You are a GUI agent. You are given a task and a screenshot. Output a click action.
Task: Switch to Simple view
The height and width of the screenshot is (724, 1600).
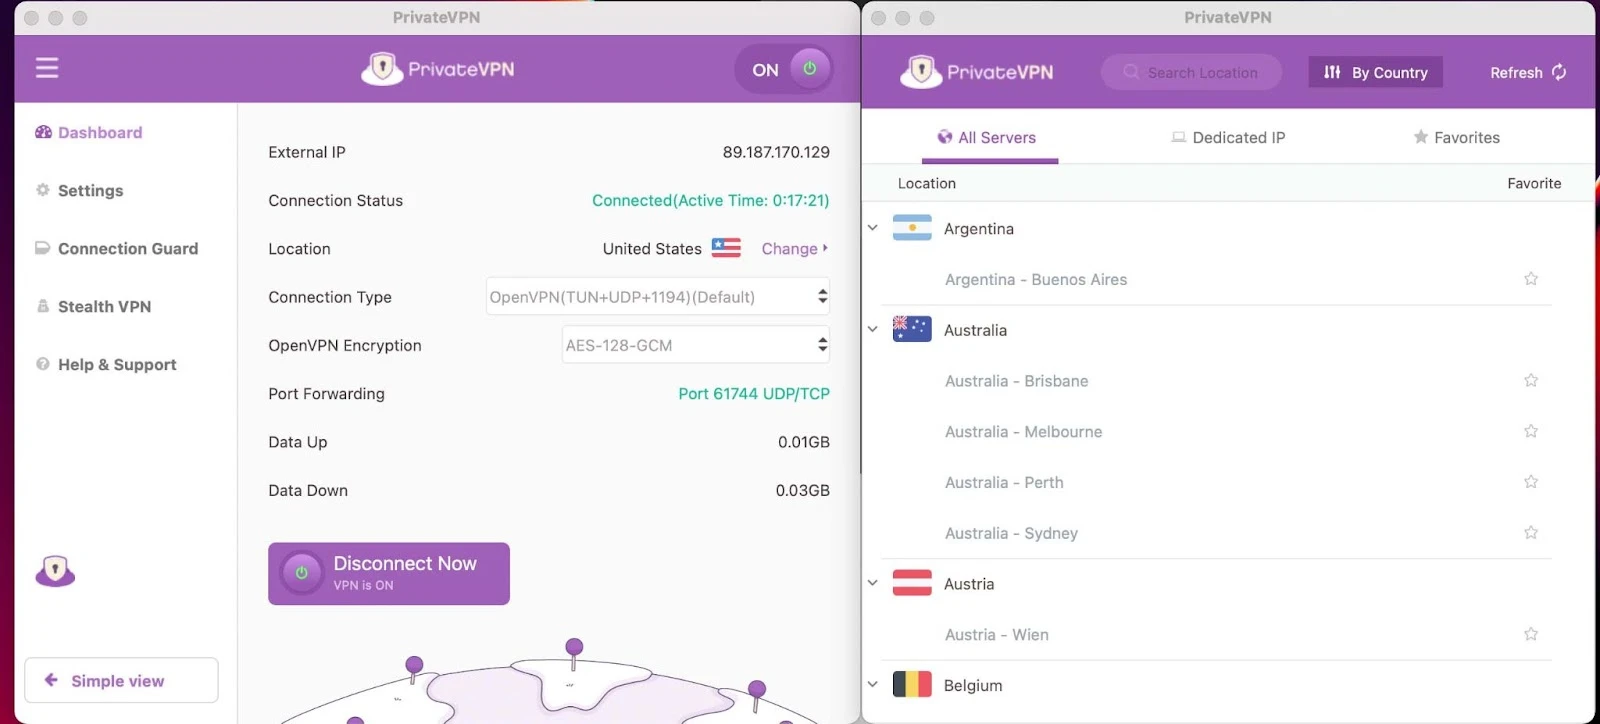[x=121, y=681]
